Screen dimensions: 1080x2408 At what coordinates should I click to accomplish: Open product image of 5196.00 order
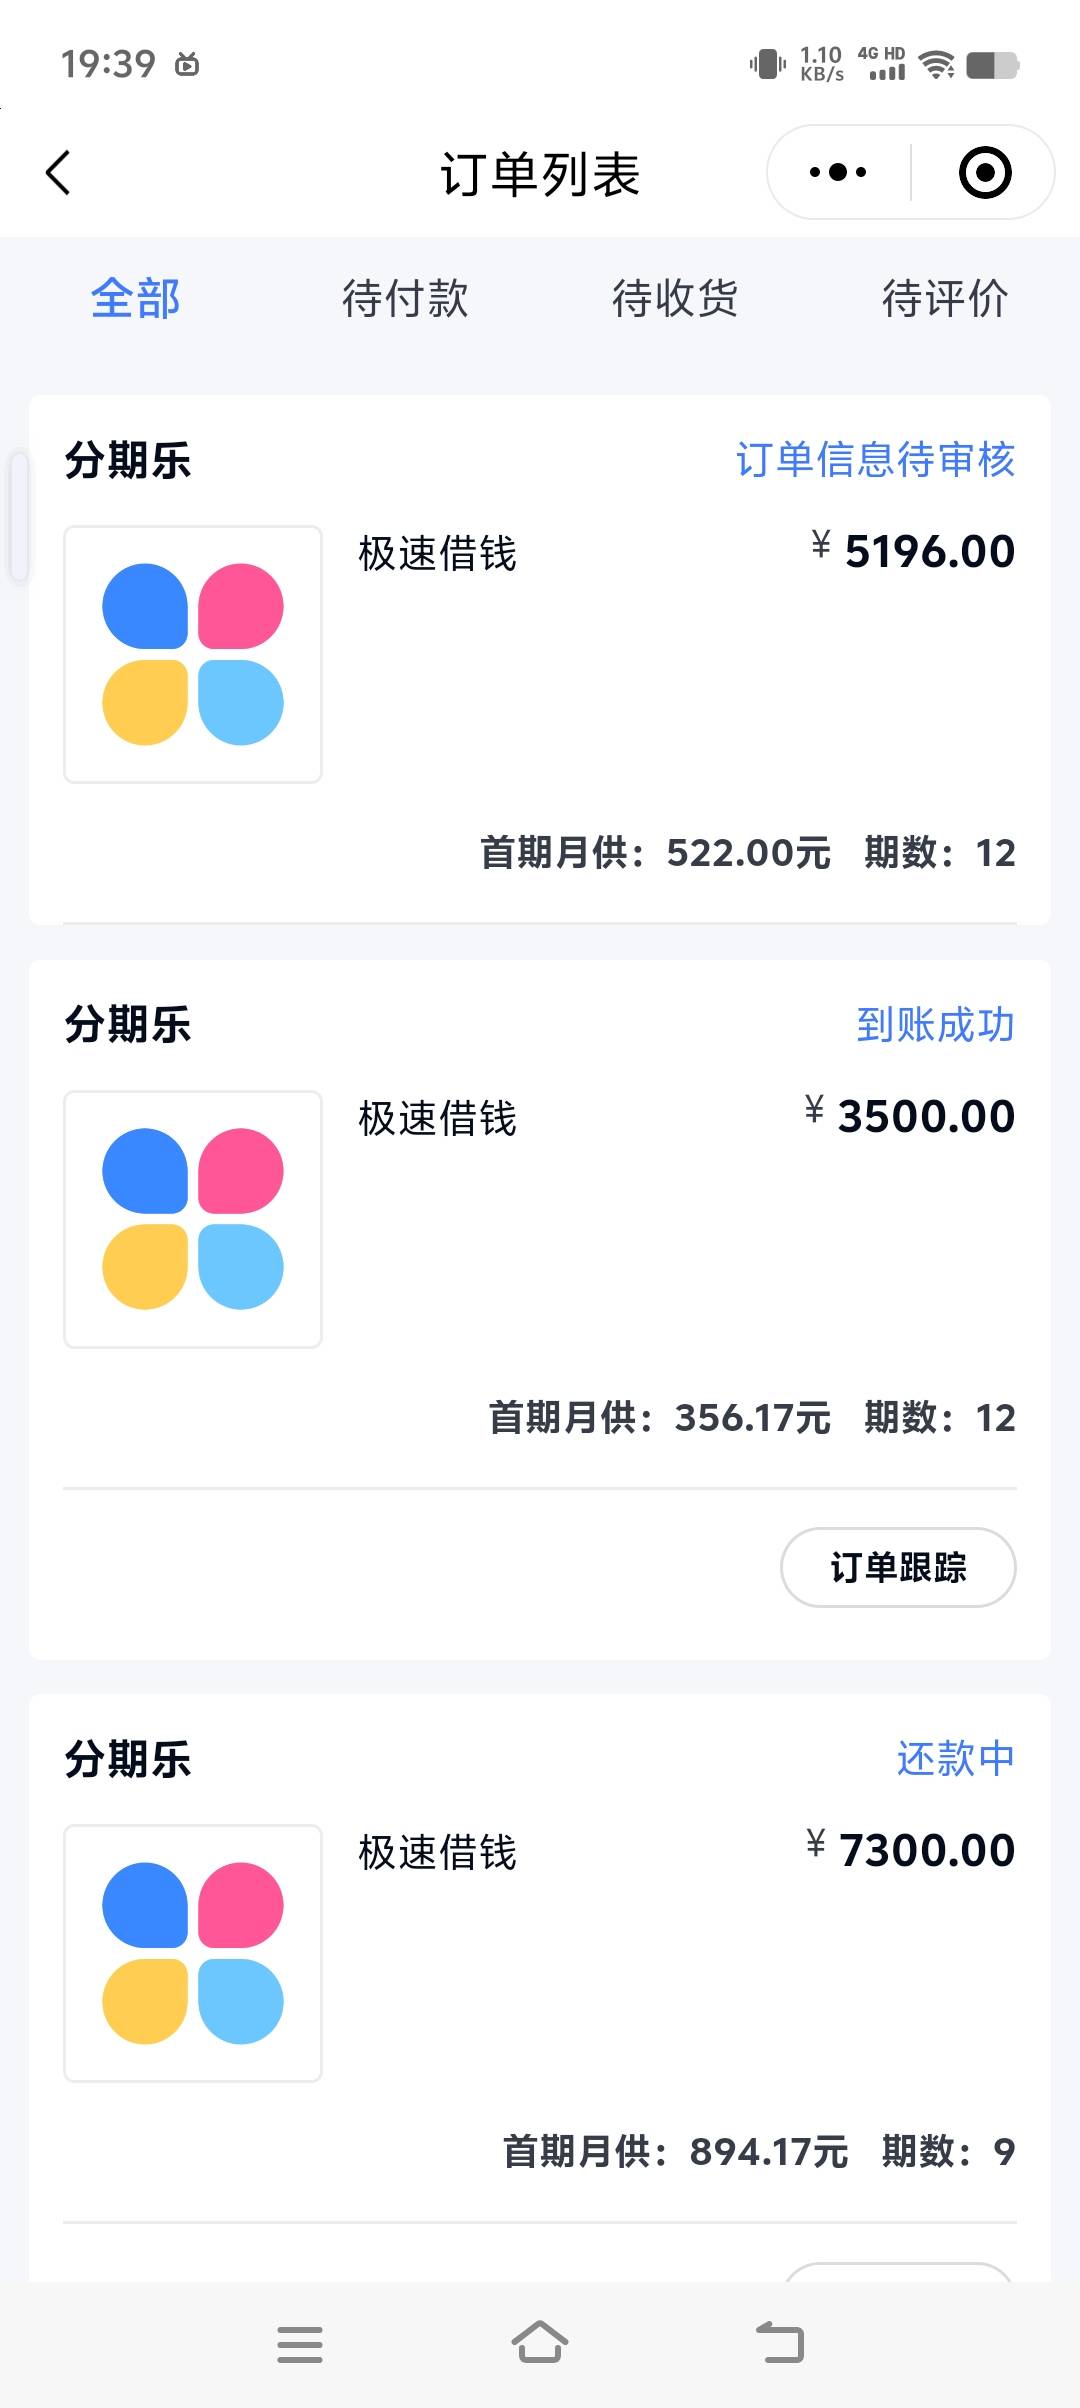[193, 654]
